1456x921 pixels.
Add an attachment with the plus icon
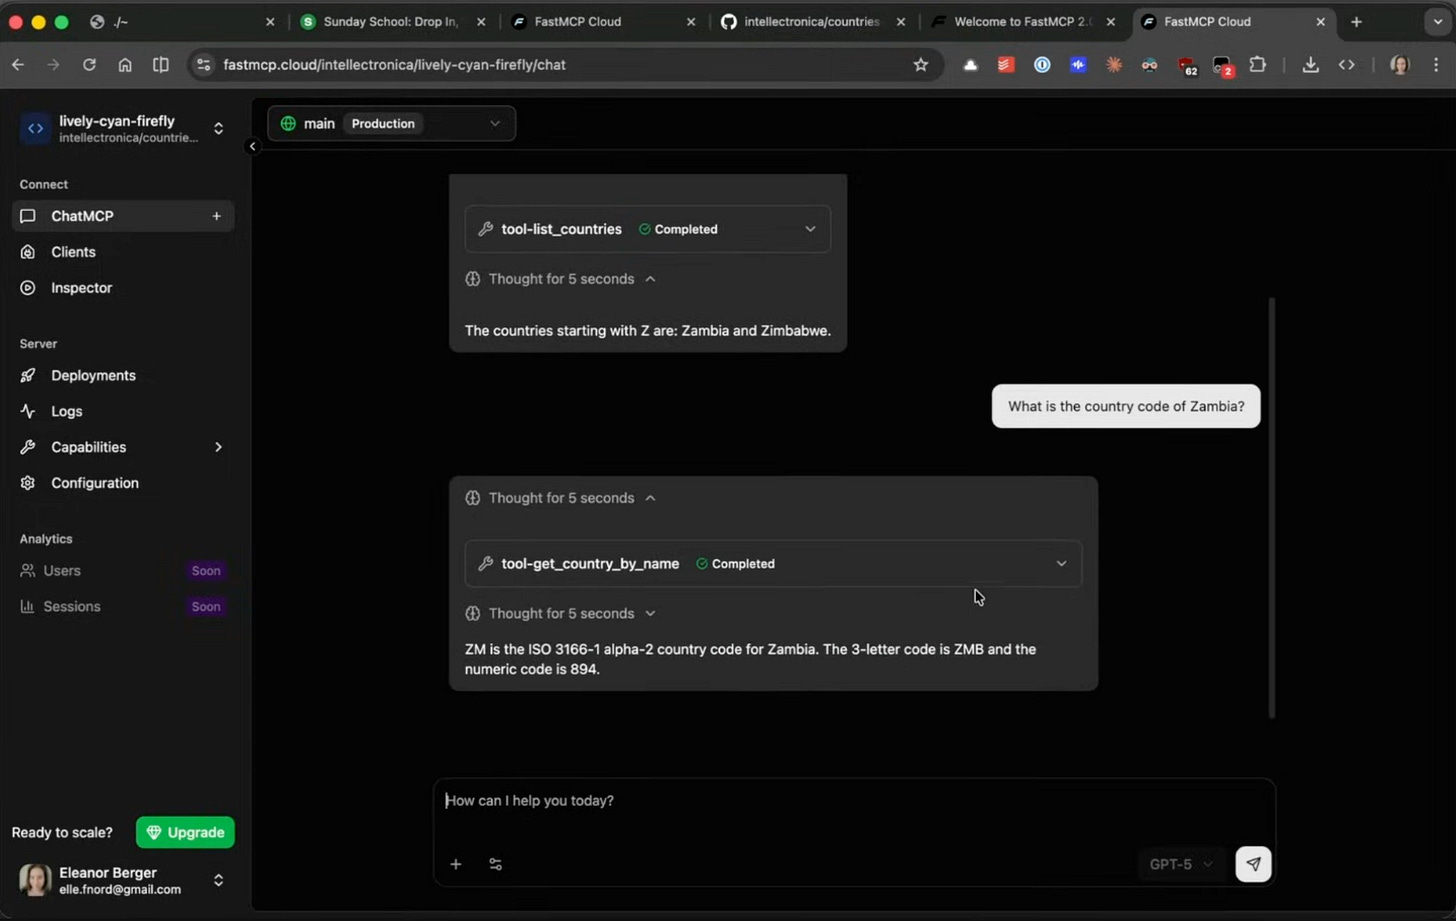point(456,864)
